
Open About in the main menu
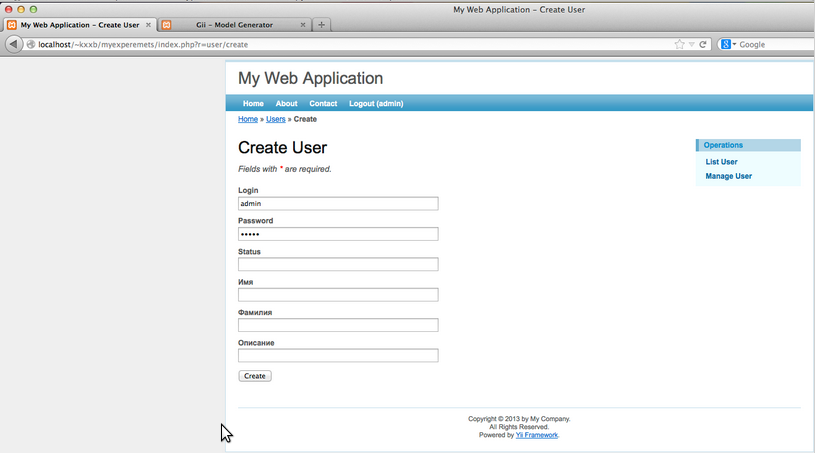tap(286, 103)
